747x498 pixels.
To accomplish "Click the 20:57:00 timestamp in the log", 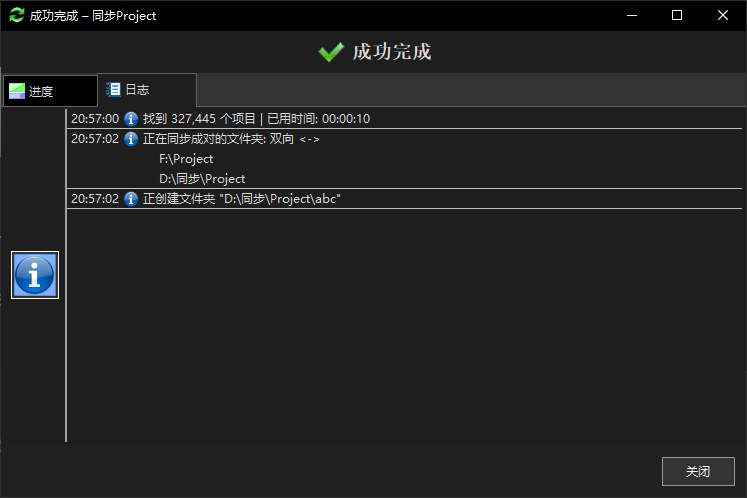I will 95,119.
